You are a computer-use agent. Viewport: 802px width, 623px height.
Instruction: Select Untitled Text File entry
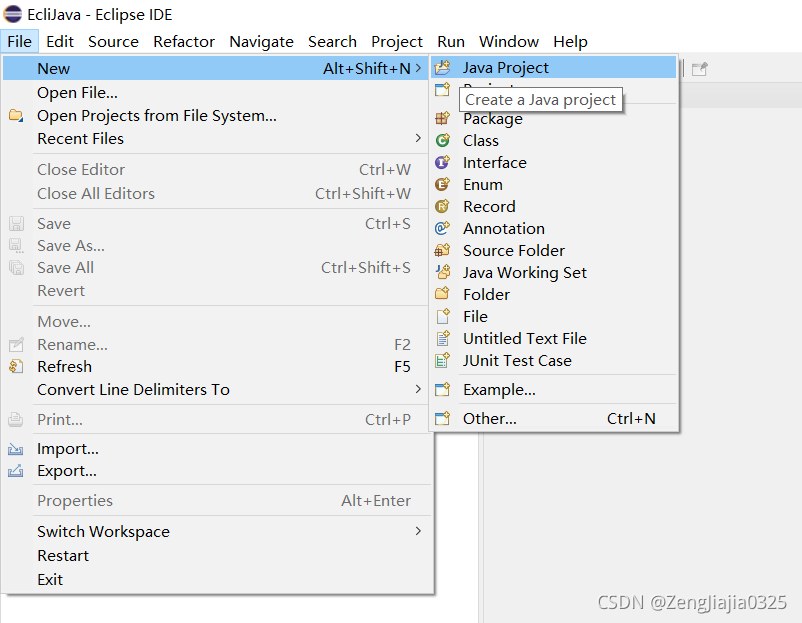pos(553,338)
